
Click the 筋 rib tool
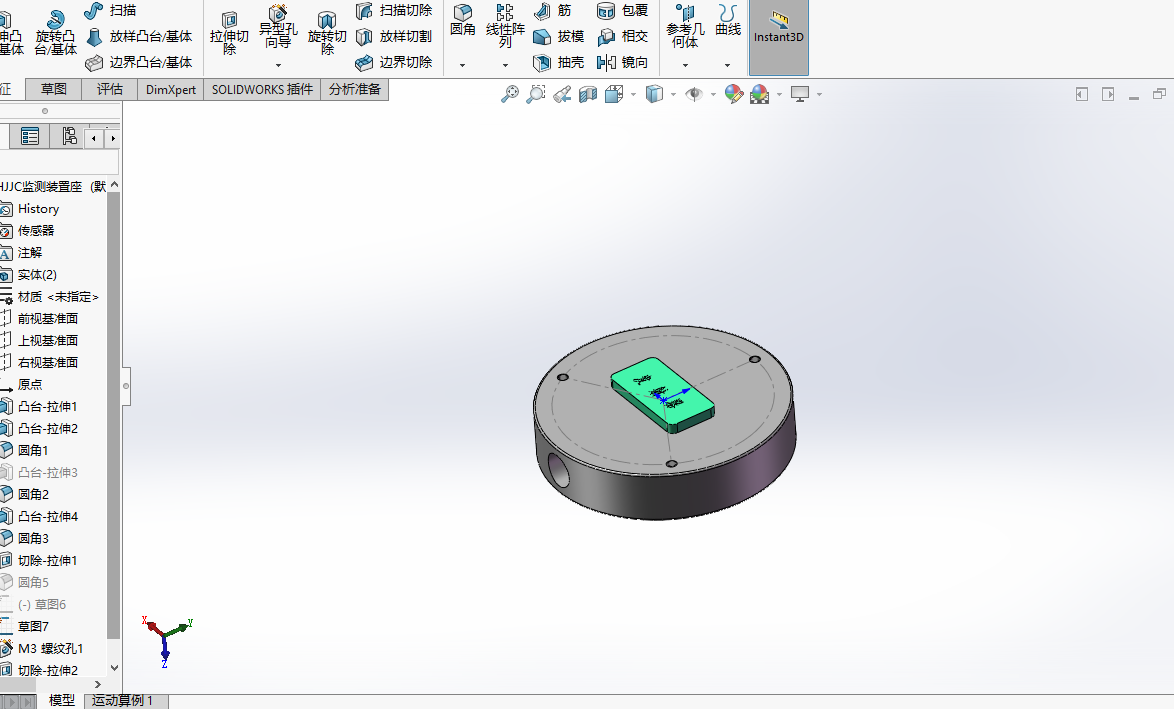point(553,10)
